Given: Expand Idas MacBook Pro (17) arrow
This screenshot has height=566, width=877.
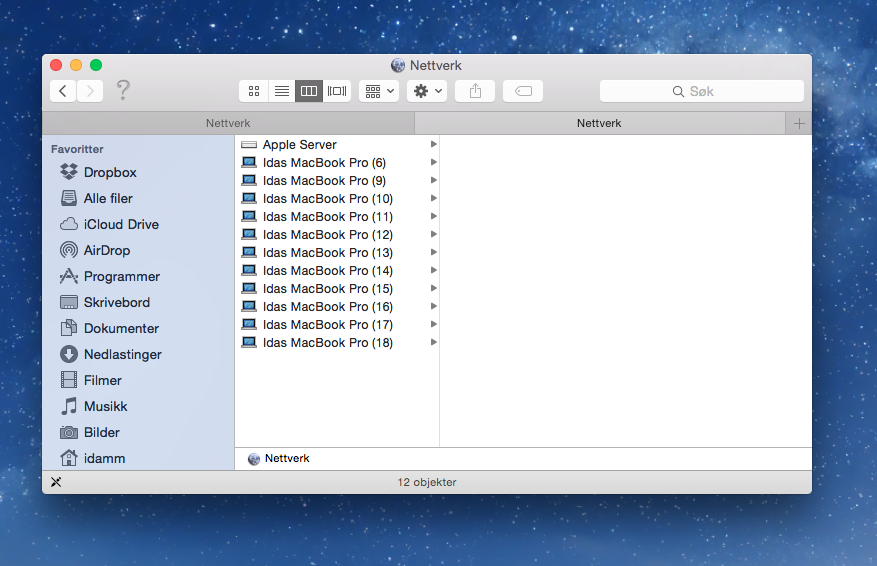Looking at the screenshot, I should 433,324.
